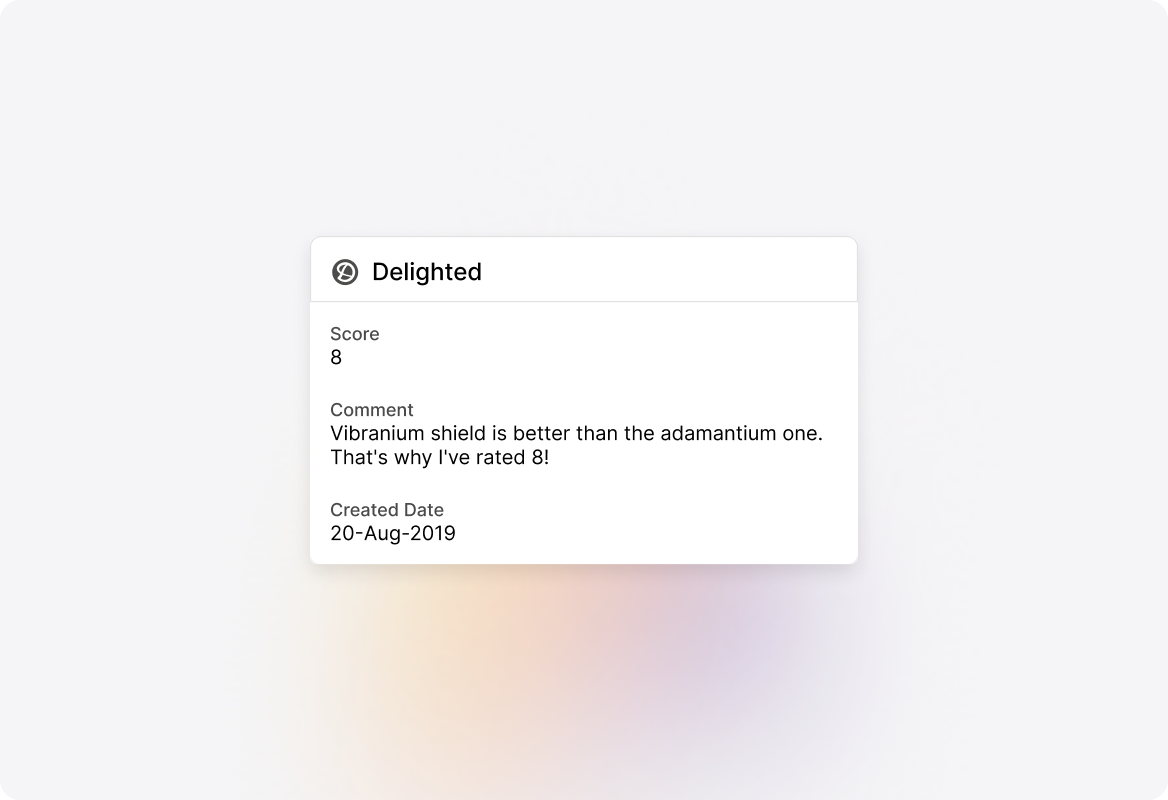Click the survey provider icon in the card header
Viewport: 1168px width, 800px height.
point(344,270)
